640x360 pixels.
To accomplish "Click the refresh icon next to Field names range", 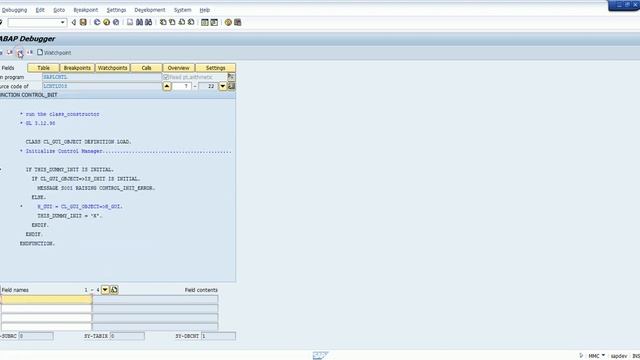I will [x=114, y=290].
